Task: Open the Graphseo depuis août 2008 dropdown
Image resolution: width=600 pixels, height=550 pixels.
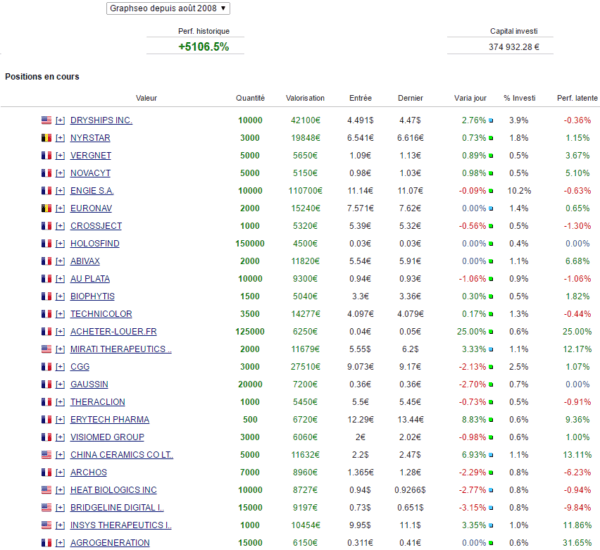Action: [x=168, y=8]
